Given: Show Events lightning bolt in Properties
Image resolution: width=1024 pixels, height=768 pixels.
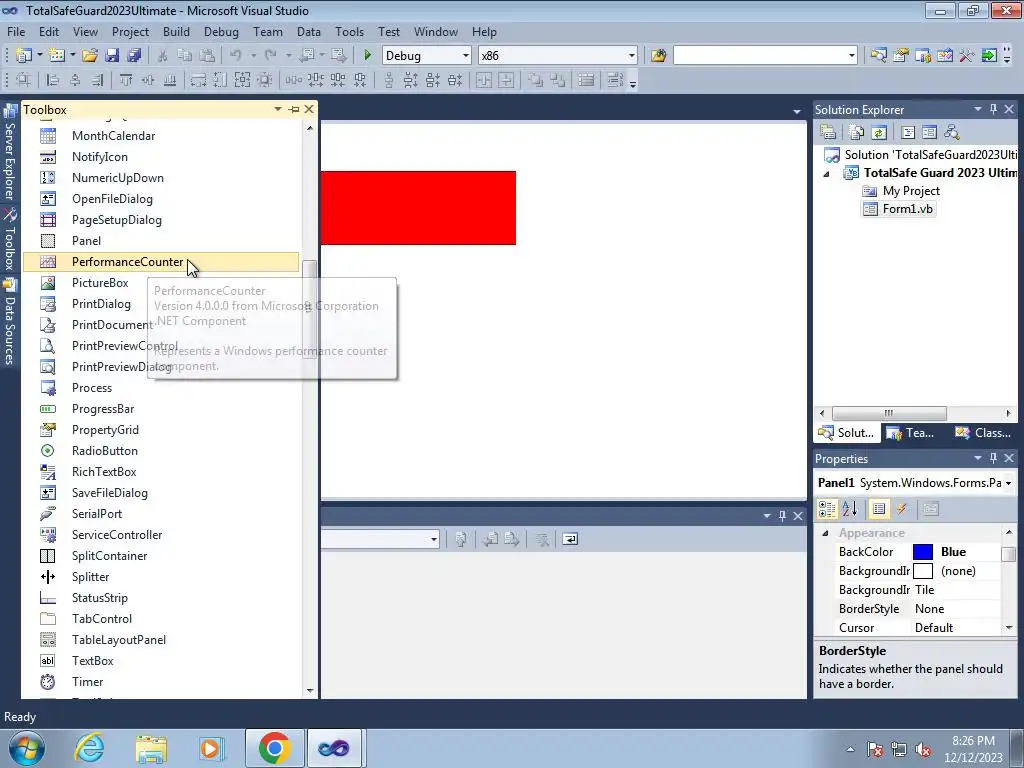Looking at the screenshot, I should [901, 509].
